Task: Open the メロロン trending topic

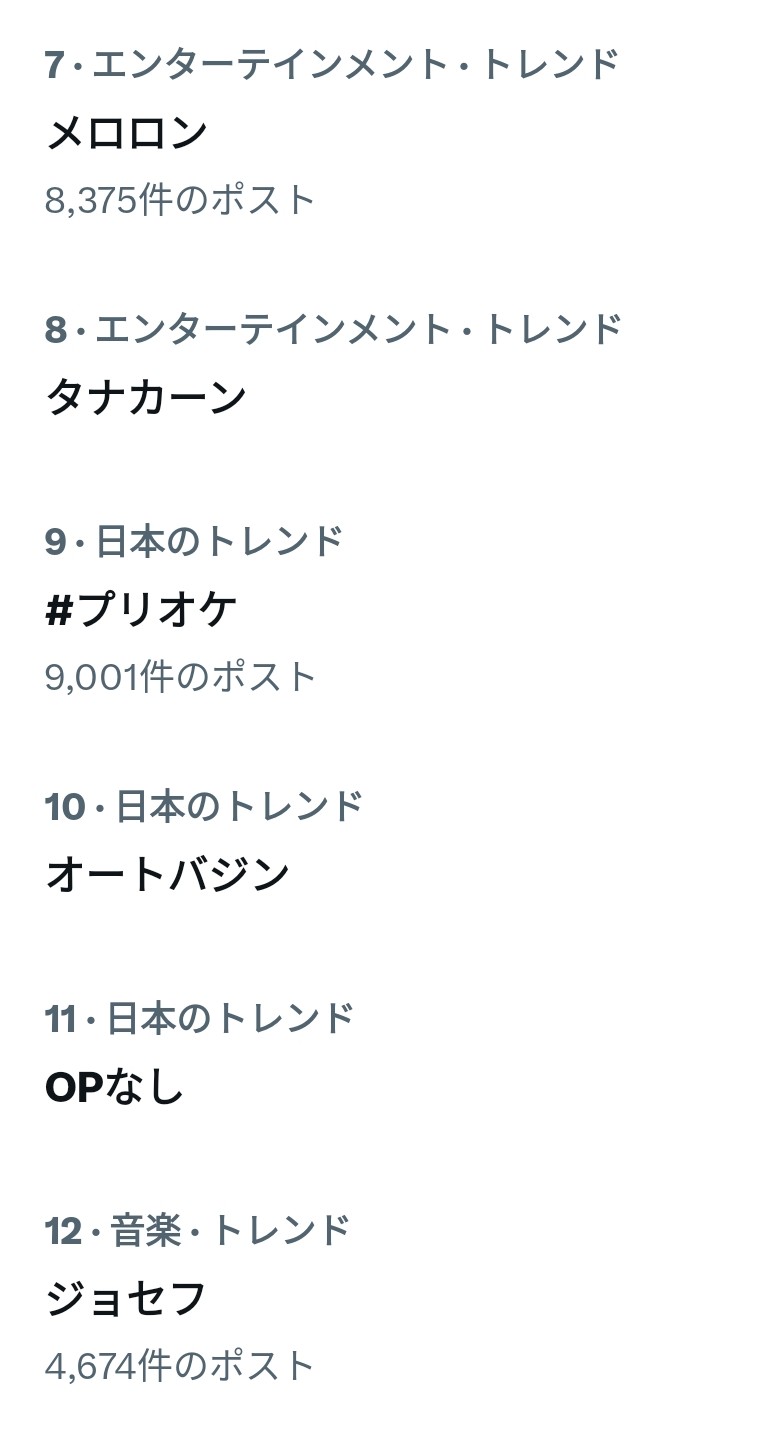Action: [x=127, y=133]
